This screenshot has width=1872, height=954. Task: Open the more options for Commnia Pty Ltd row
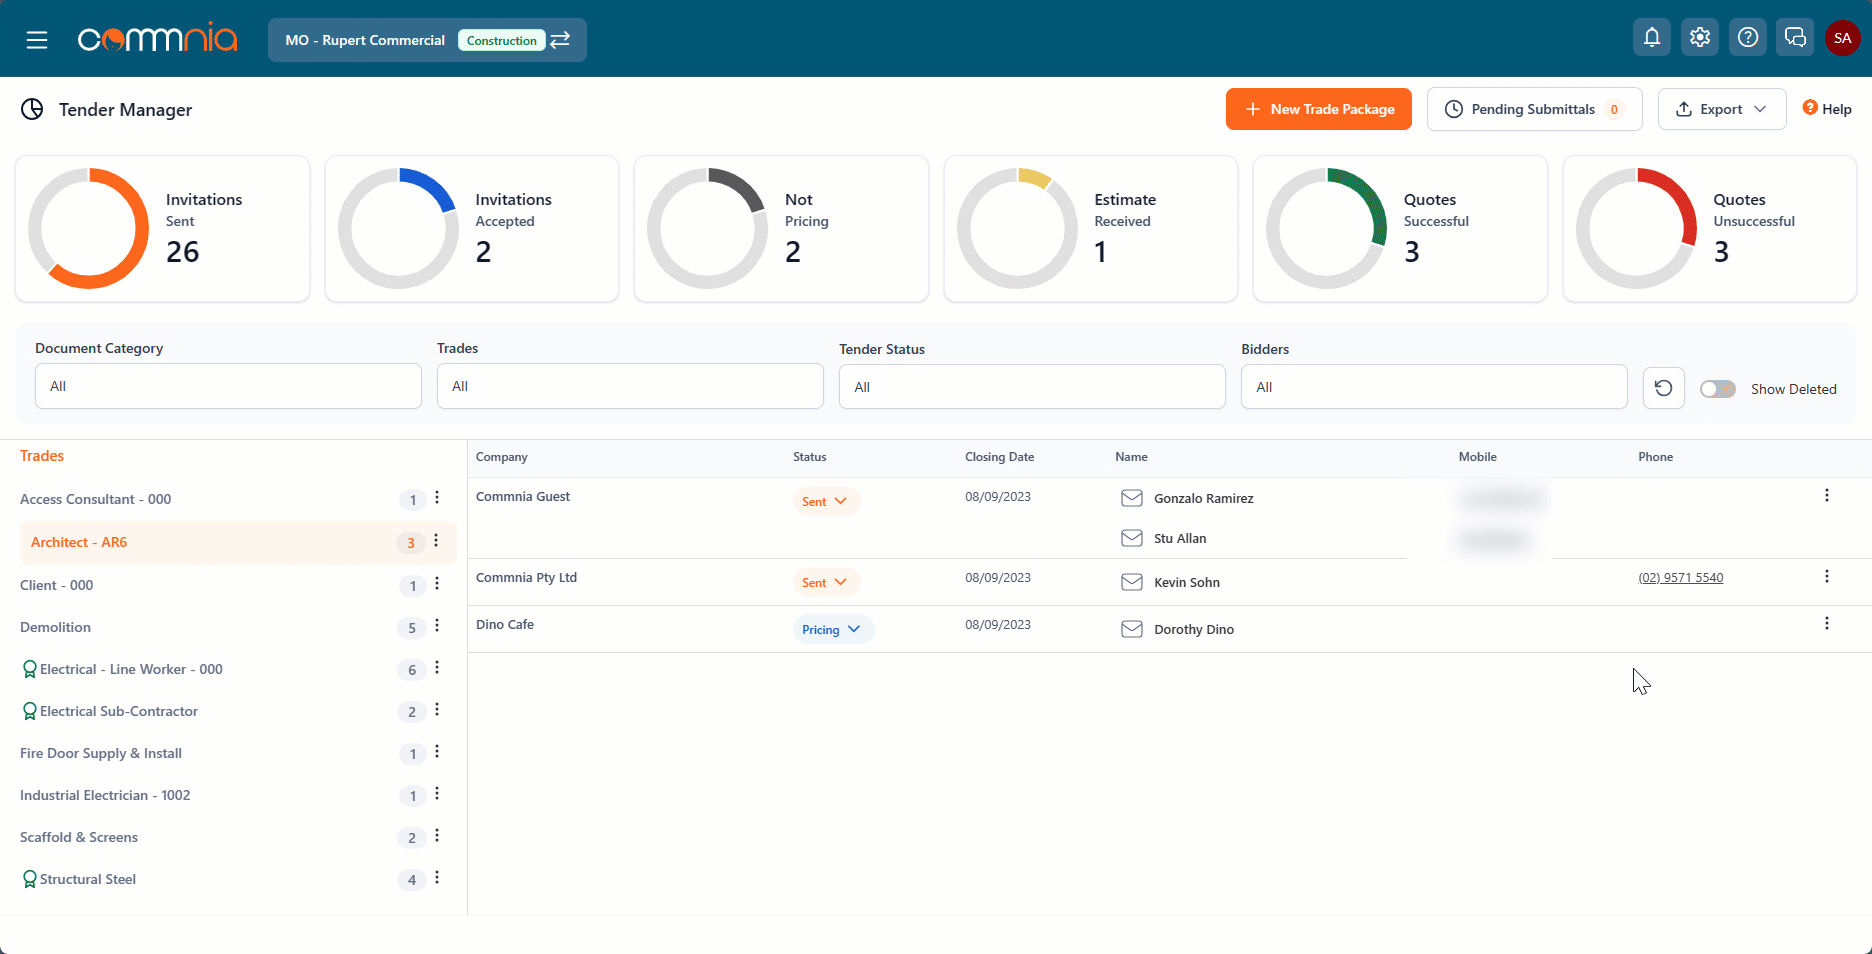coord(1827,576)
